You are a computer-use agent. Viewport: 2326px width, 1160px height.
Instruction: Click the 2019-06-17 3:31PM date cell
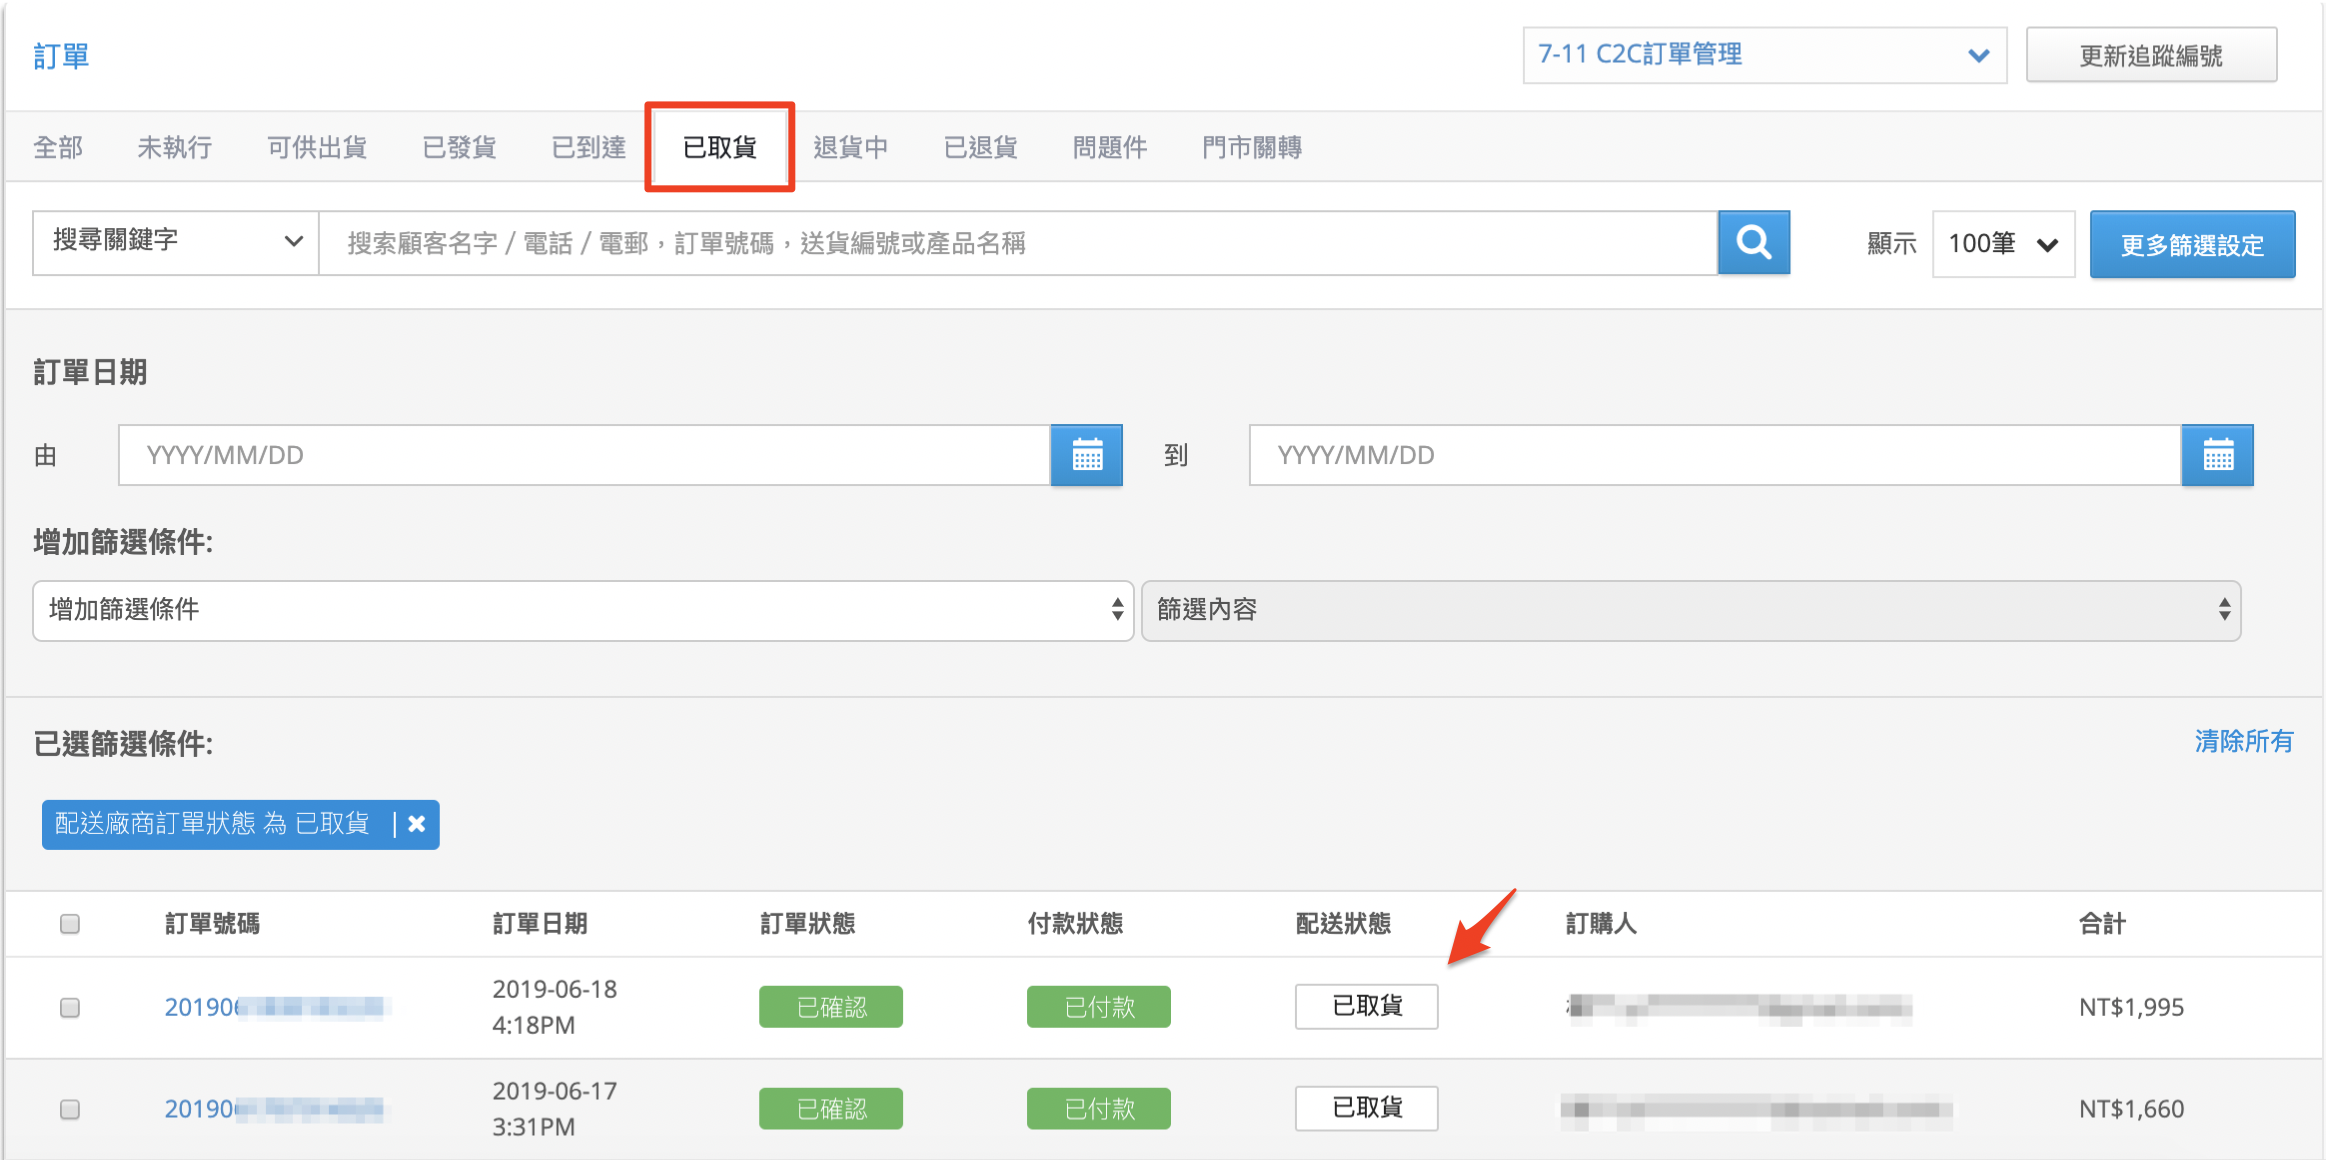[x=555, y=1109]
